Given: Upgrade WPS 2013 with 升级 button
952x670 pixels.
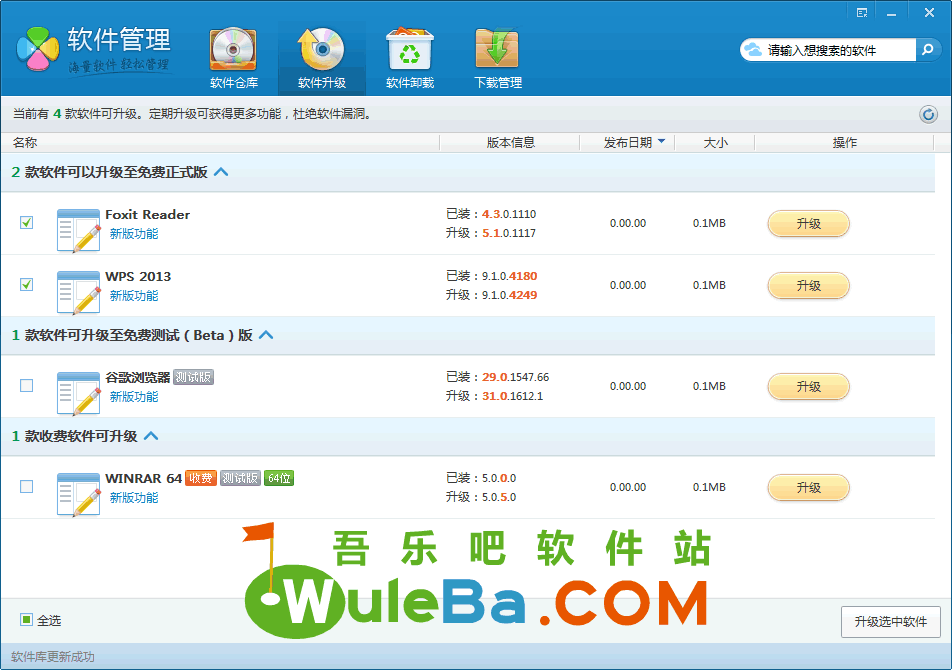Looking at the screenshot, I should 809,286.
